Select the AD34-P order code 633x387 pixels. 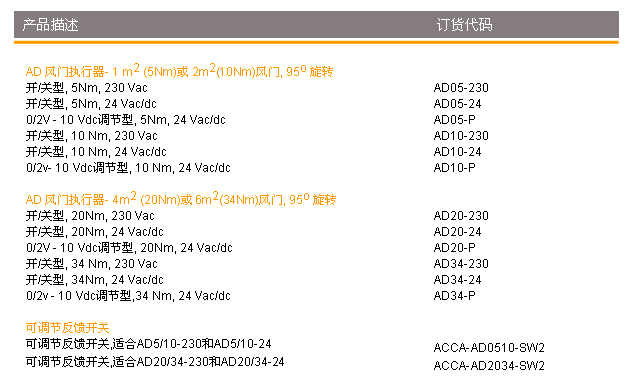455,295
